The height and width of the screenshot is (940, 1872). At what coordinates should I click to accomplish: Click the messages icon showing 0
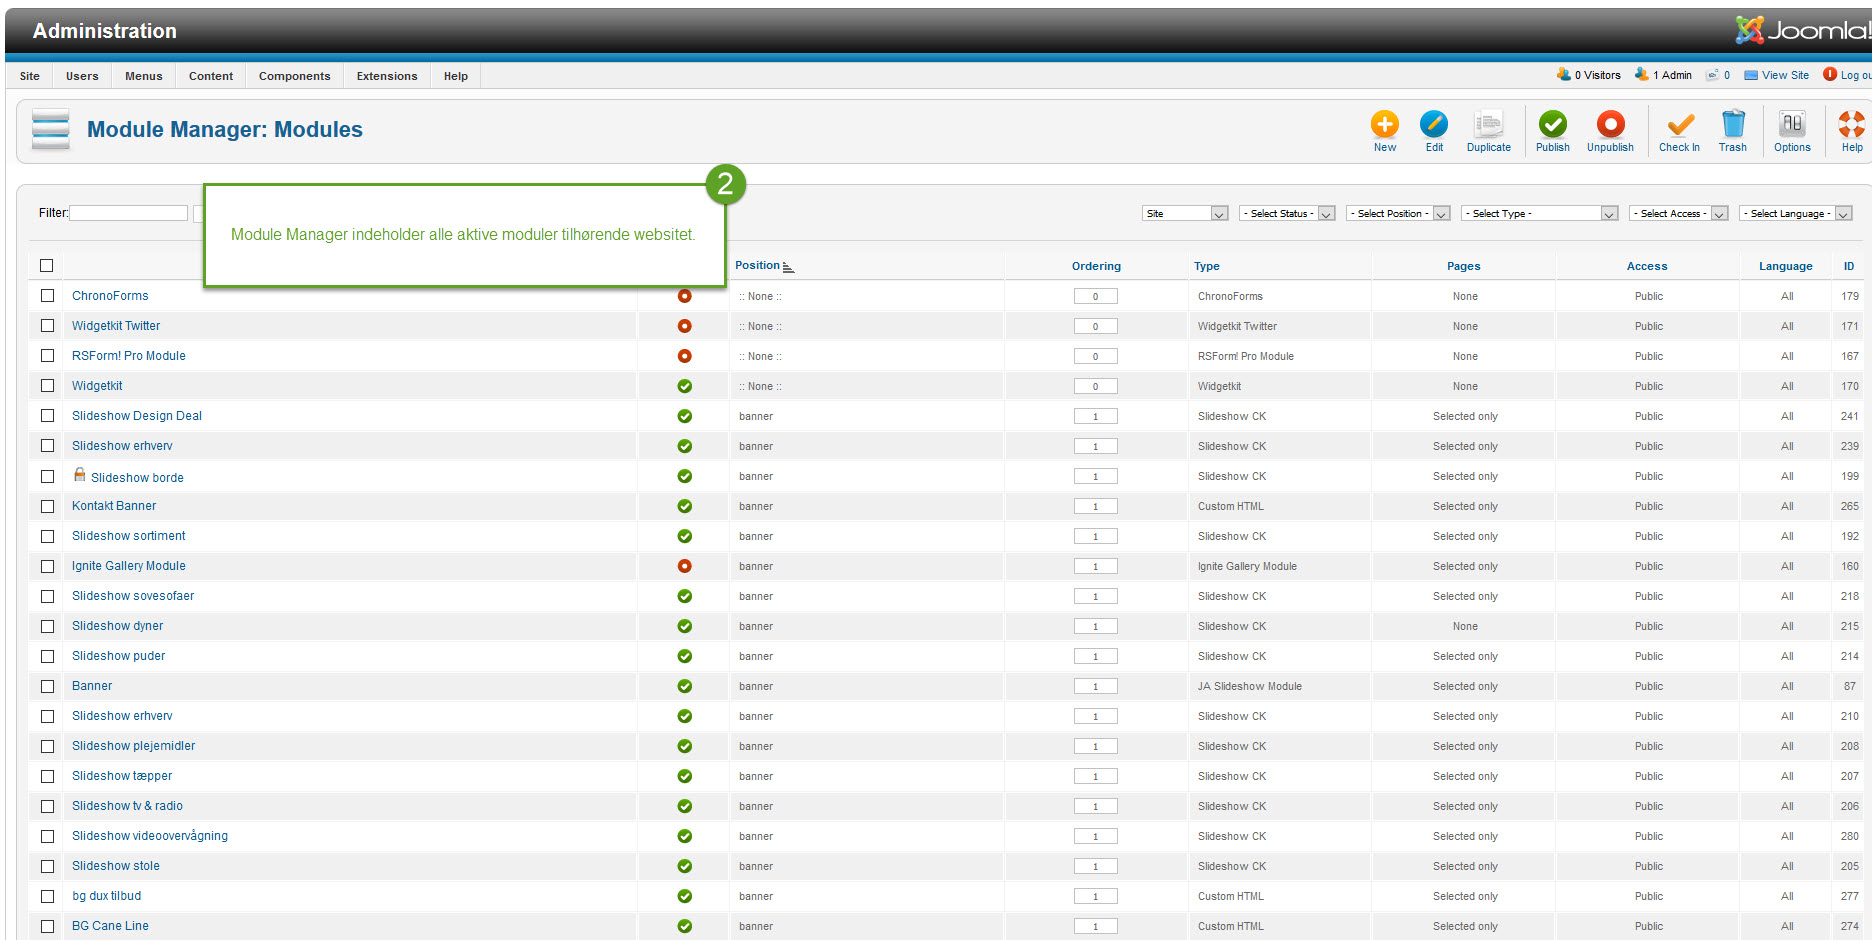1712,75
